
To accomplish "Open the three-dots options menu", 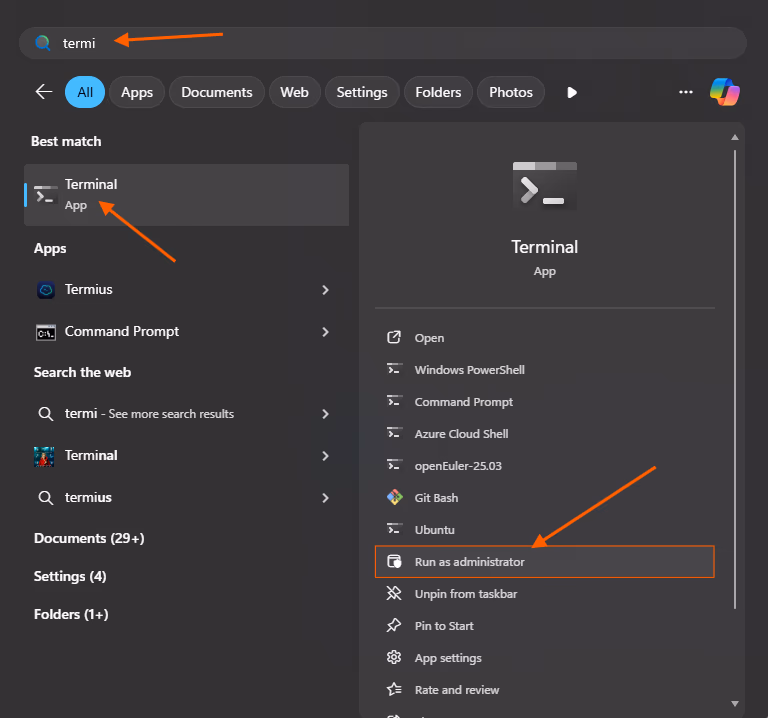I will click(686, 92).
